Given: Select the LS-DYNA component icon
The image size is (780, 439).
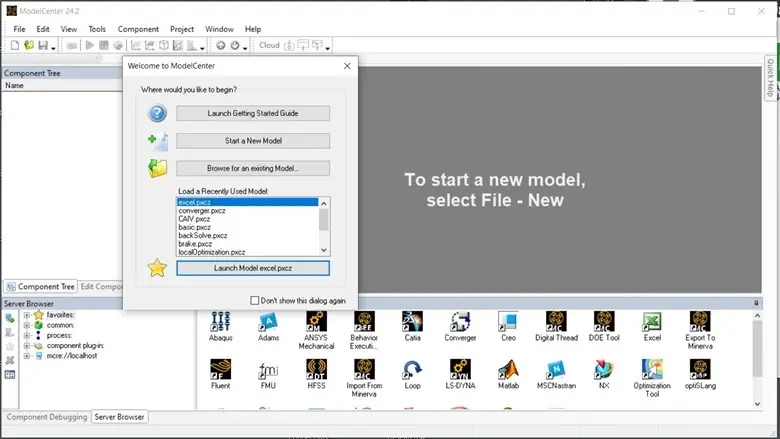Looking at the screenshot, I should point(460,369).
